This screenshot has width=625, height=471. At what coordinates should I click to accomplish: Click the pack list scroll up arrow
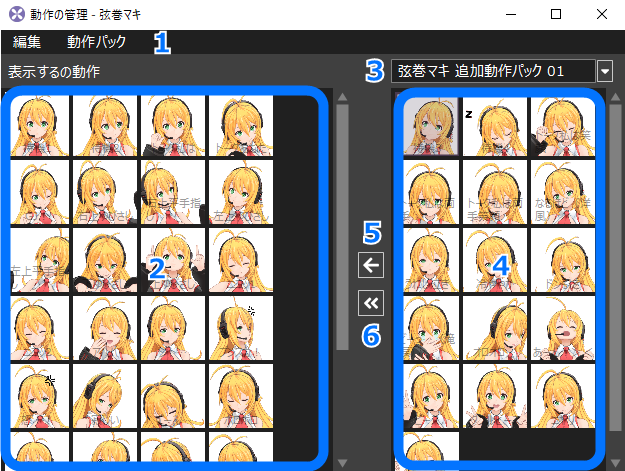(x=615, y=97)
